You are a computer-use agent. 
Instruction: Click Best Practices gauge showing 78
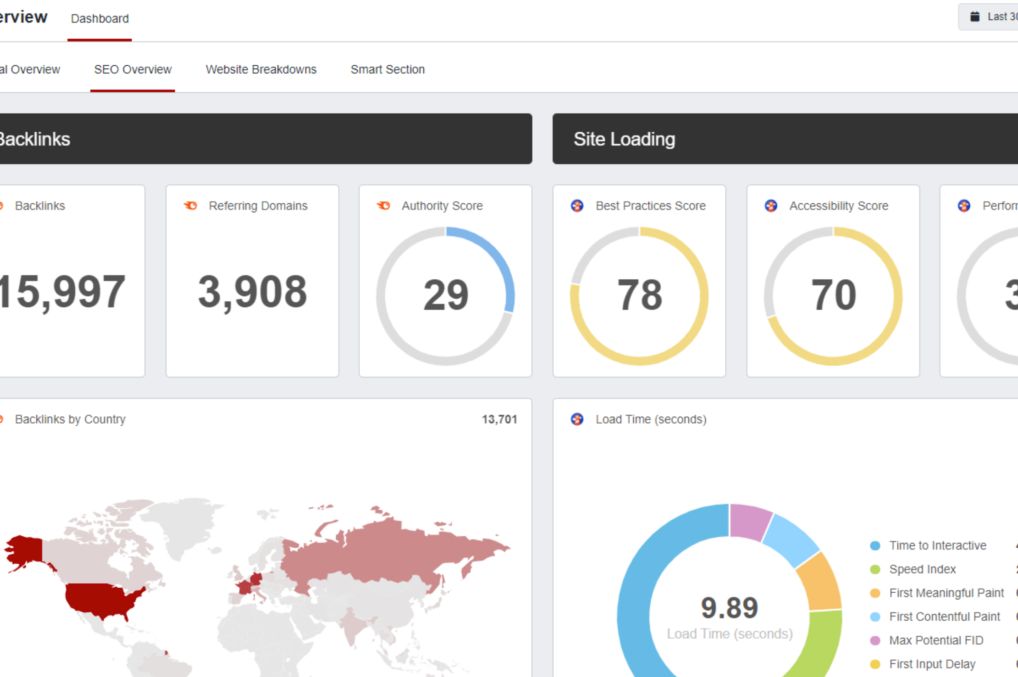(x=639, y=295)
